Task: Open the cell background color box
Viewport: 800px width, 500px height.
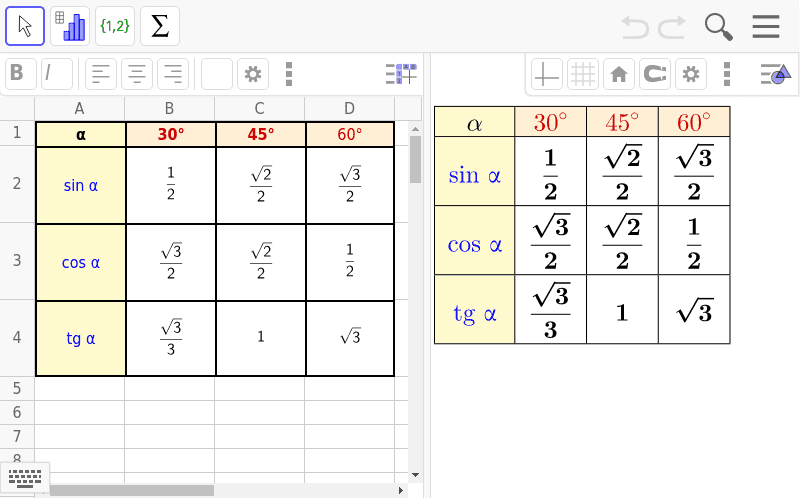Action: click(x=217, y=74)
